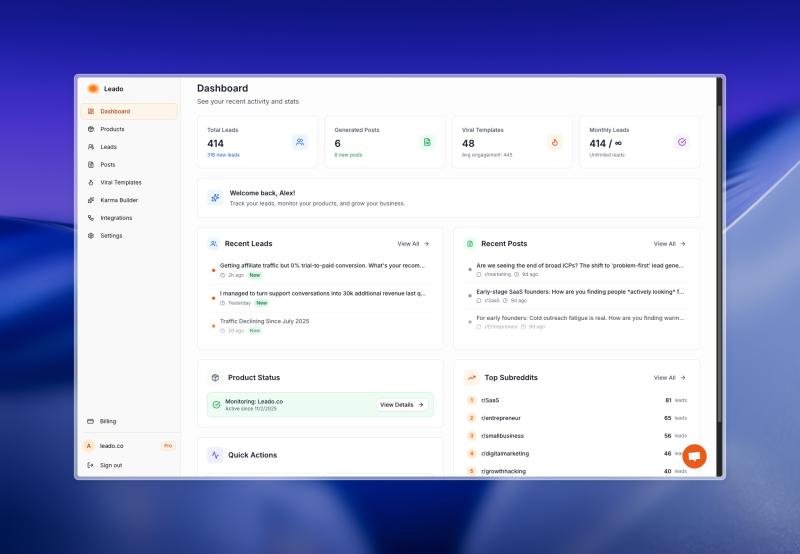The image size is (800, 554).
Task: Click the Total Leads people icon
Action: [x=300, y=142]
